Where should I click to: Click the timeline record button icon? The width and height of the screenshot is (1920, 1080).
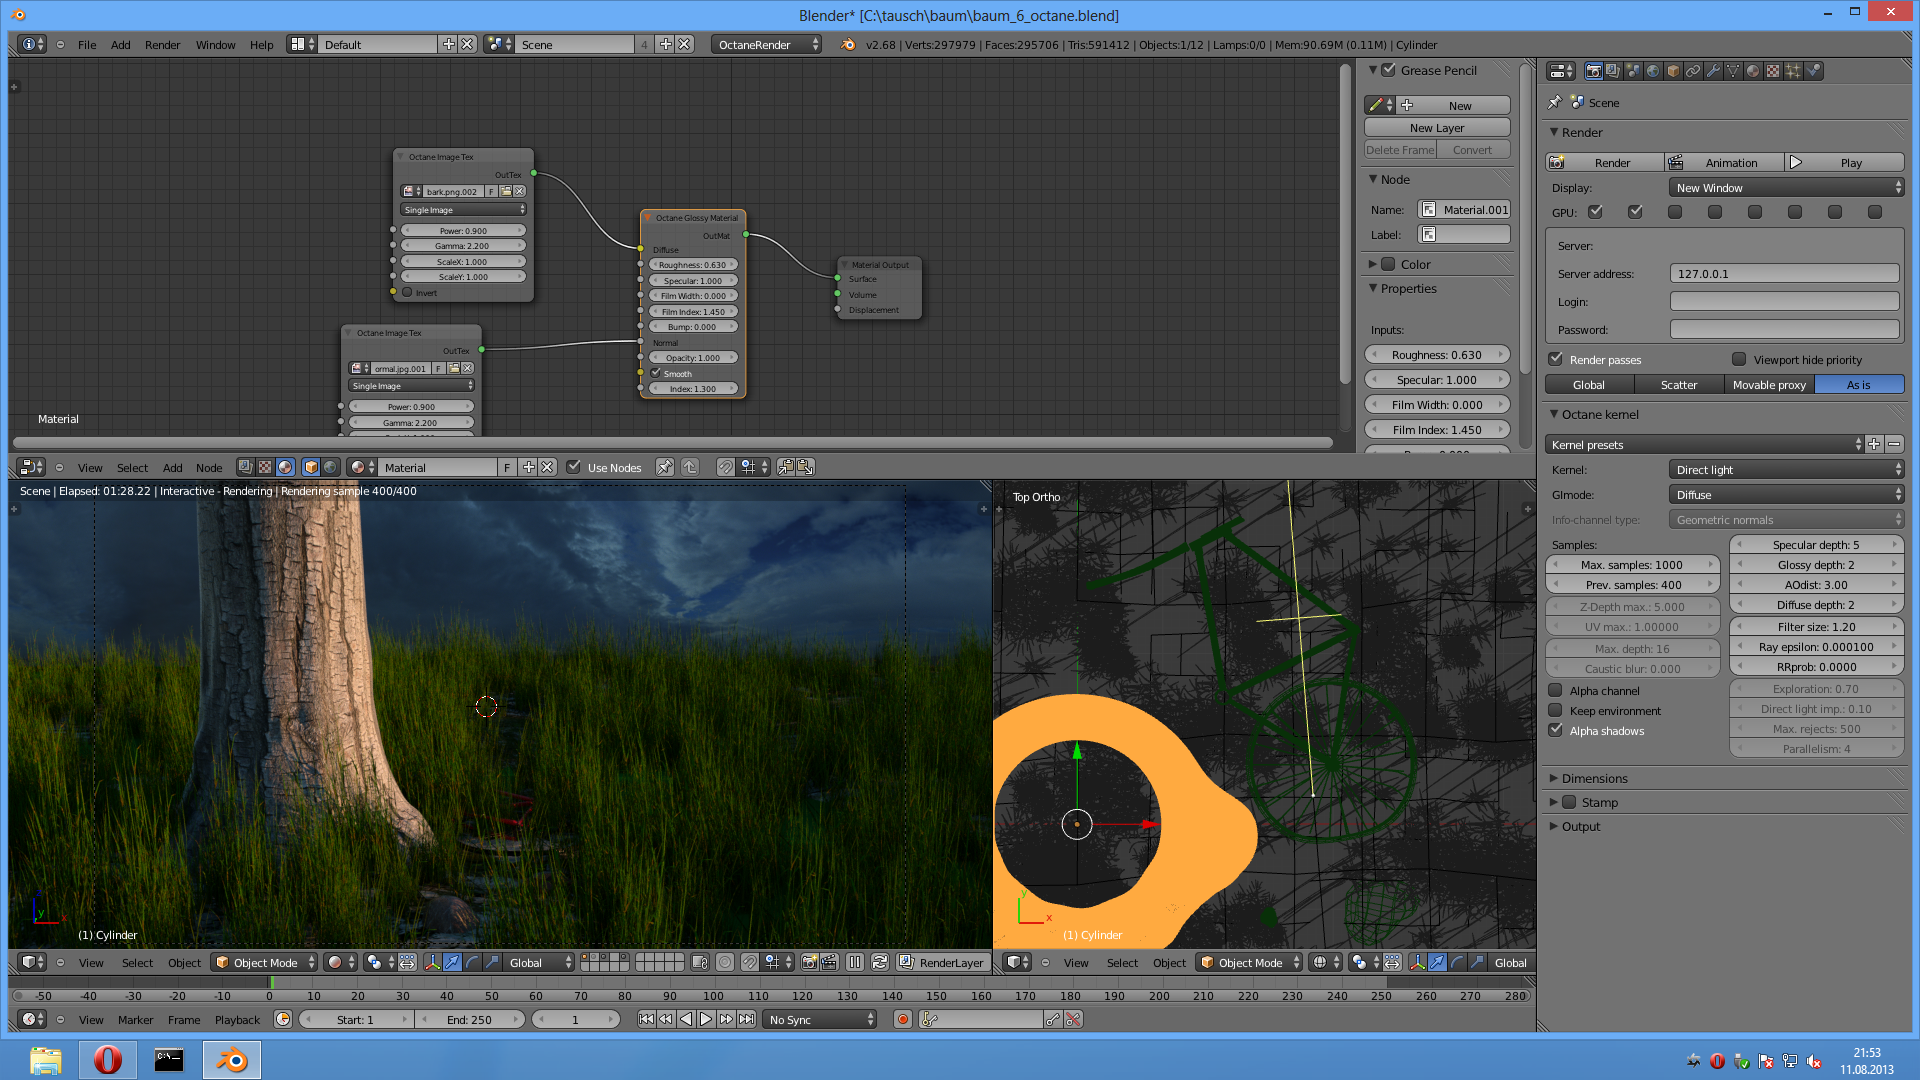903,1019
